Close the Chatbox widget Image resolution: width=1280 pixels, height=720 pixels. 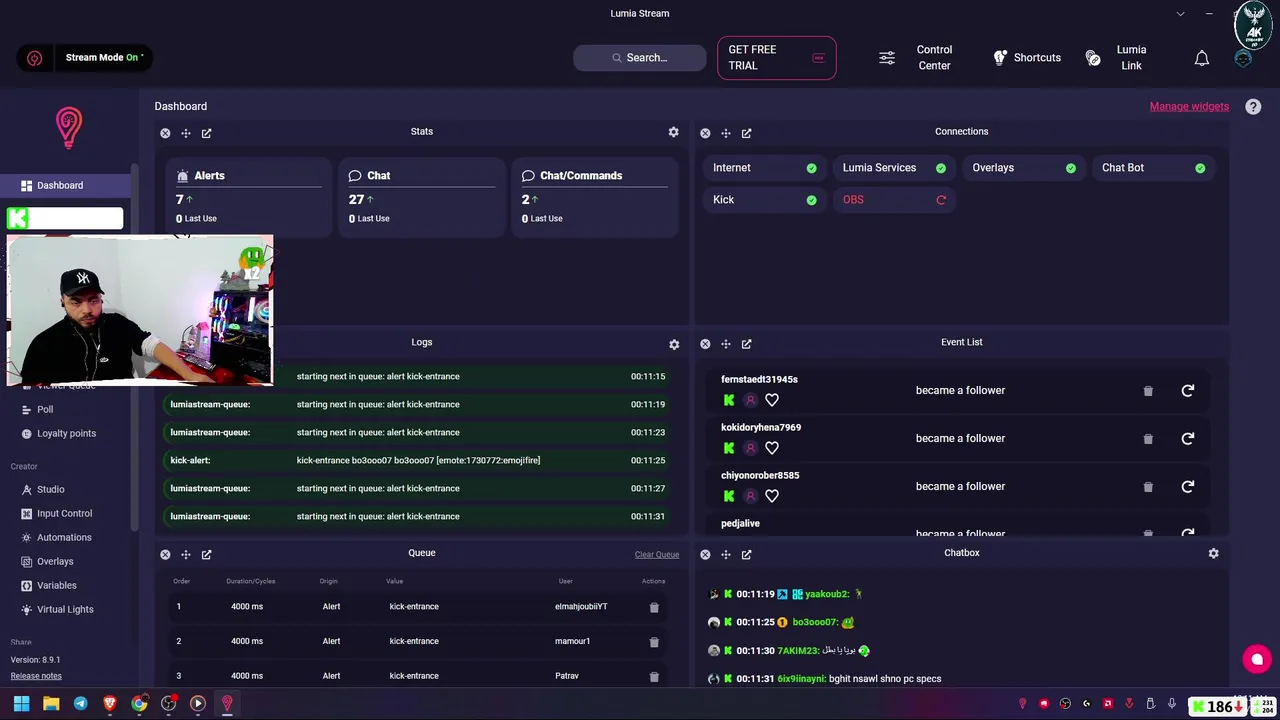point(705,555)
